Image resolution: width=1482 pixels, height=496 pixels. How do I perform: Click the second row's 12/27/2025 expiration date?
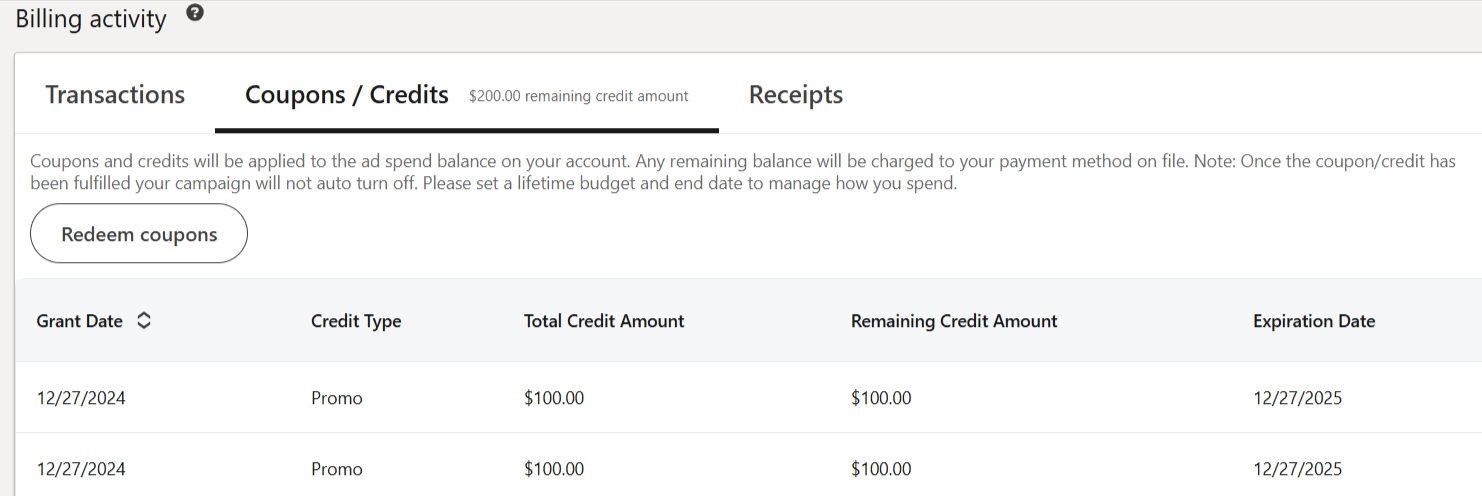click(1297, 469)
